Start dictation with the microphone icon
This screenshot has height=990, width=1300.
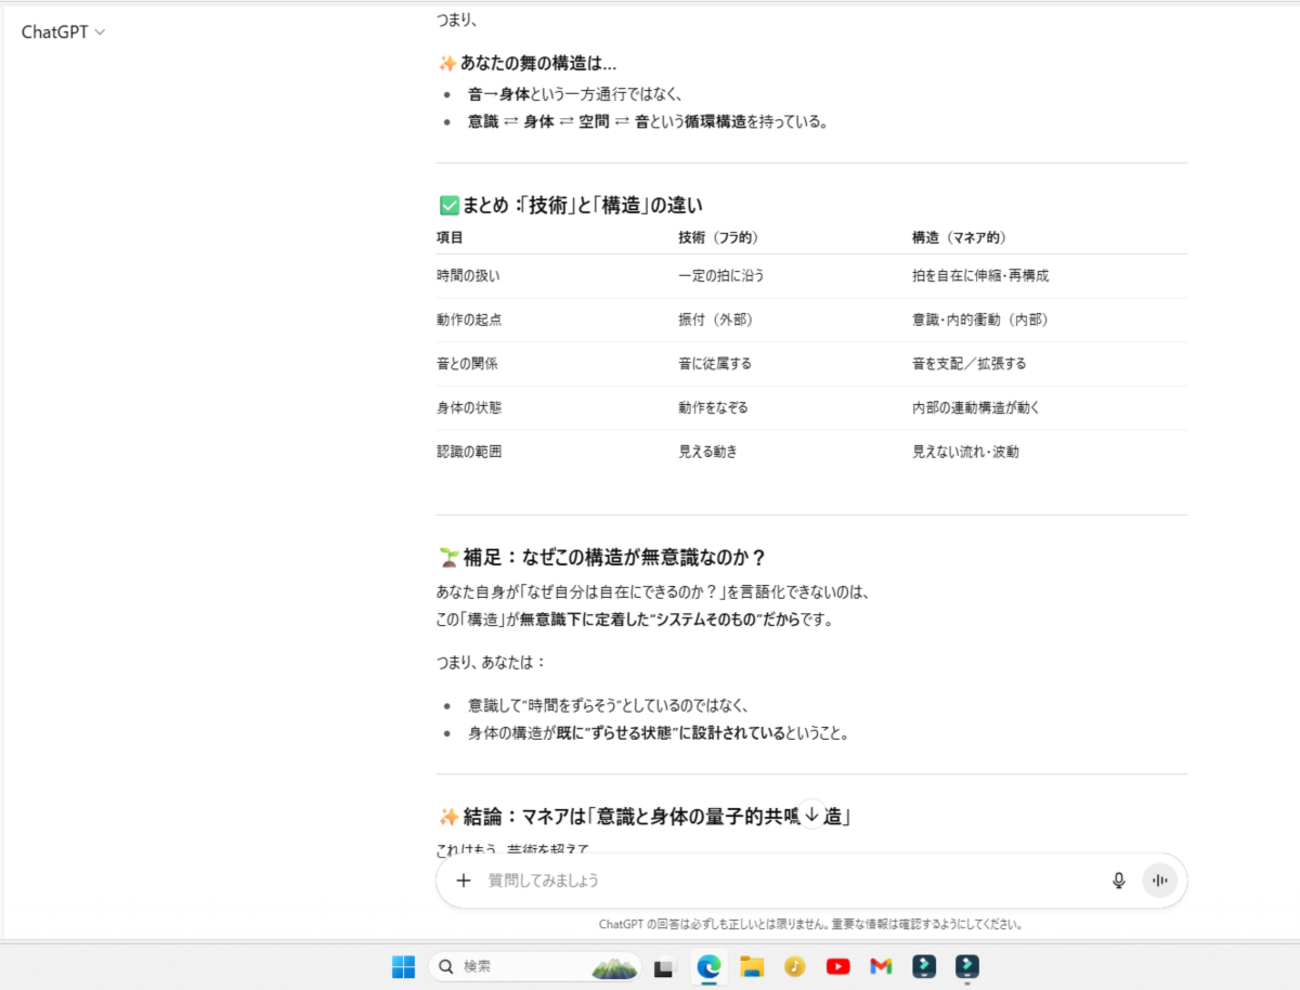(x=1118, y=880)
